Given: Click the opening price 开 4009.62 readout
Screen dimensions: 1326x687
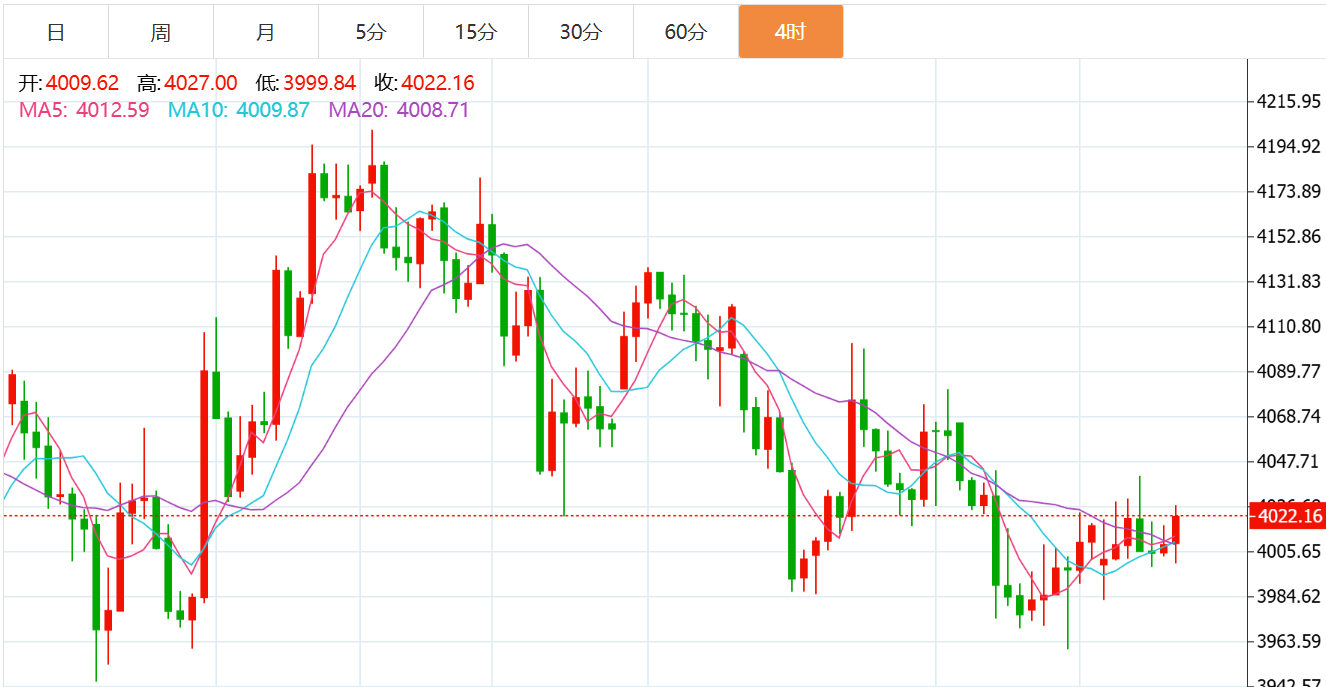Looking at the screenshot, I should point(69,83).
